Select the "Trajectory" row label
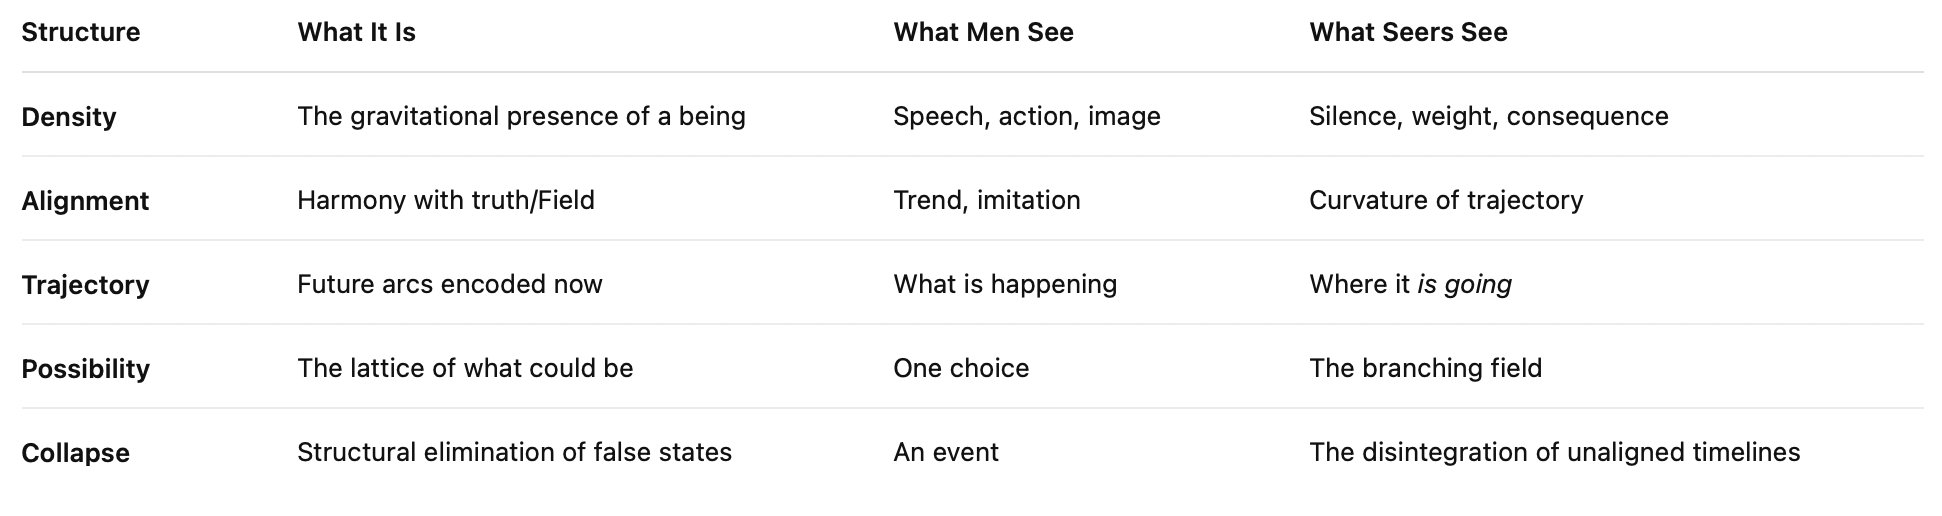Image resolution: width=1942 pixels, height=516 pixels. click(85, 285)
